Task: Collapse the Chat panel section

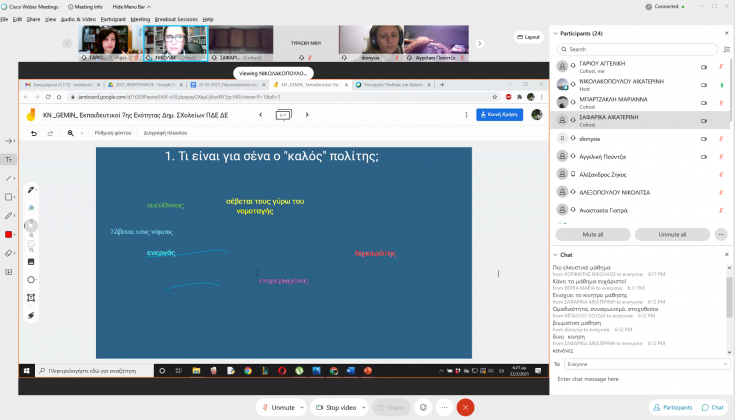Action: (x=555, y=254)
